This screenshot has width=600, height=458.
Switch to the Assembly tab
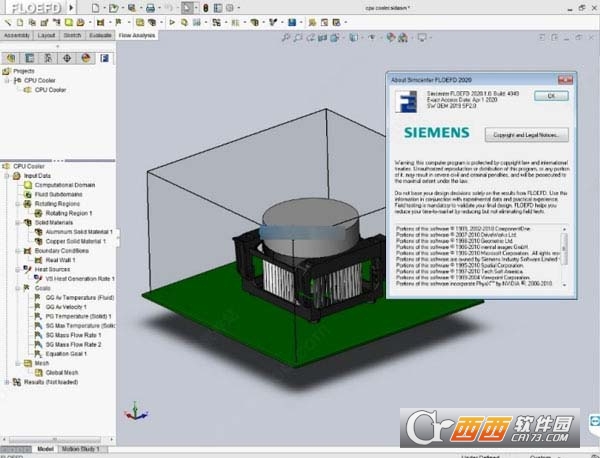[x=16, y=35]
